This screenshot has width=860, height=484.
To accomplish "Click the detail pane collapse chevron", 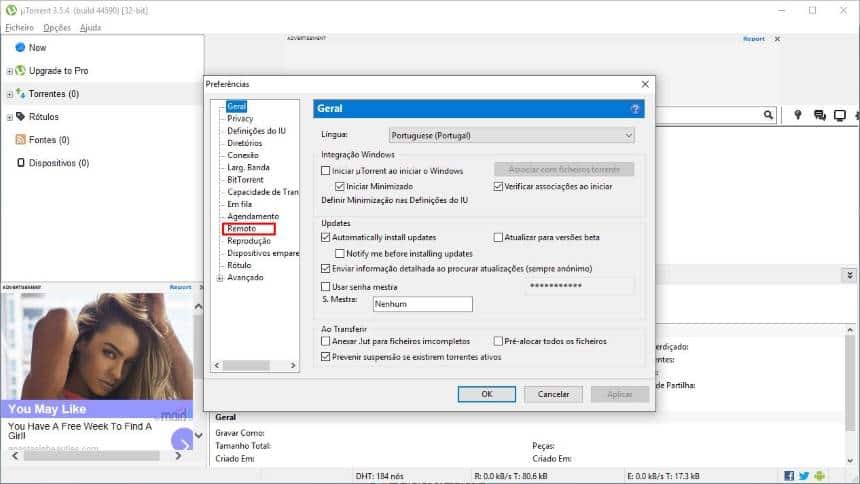I will [850, 275].
